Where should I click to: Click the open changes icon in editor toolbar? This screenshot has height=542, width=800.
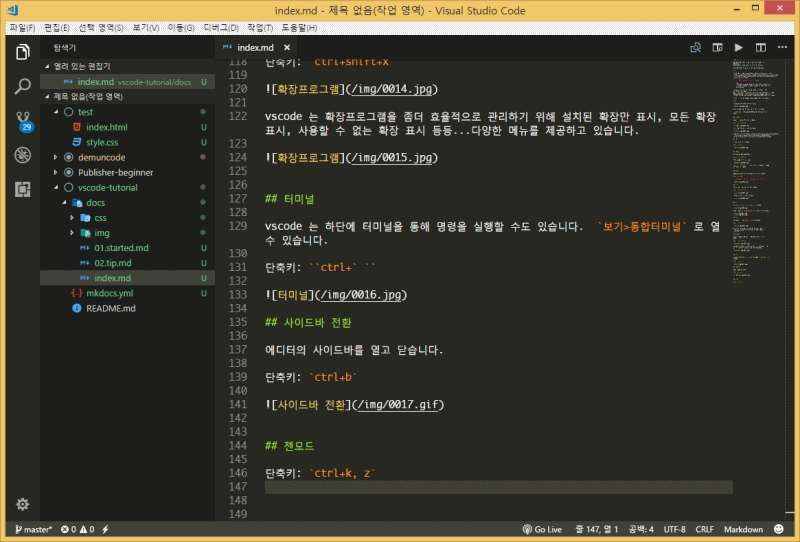tap(695, 47)
